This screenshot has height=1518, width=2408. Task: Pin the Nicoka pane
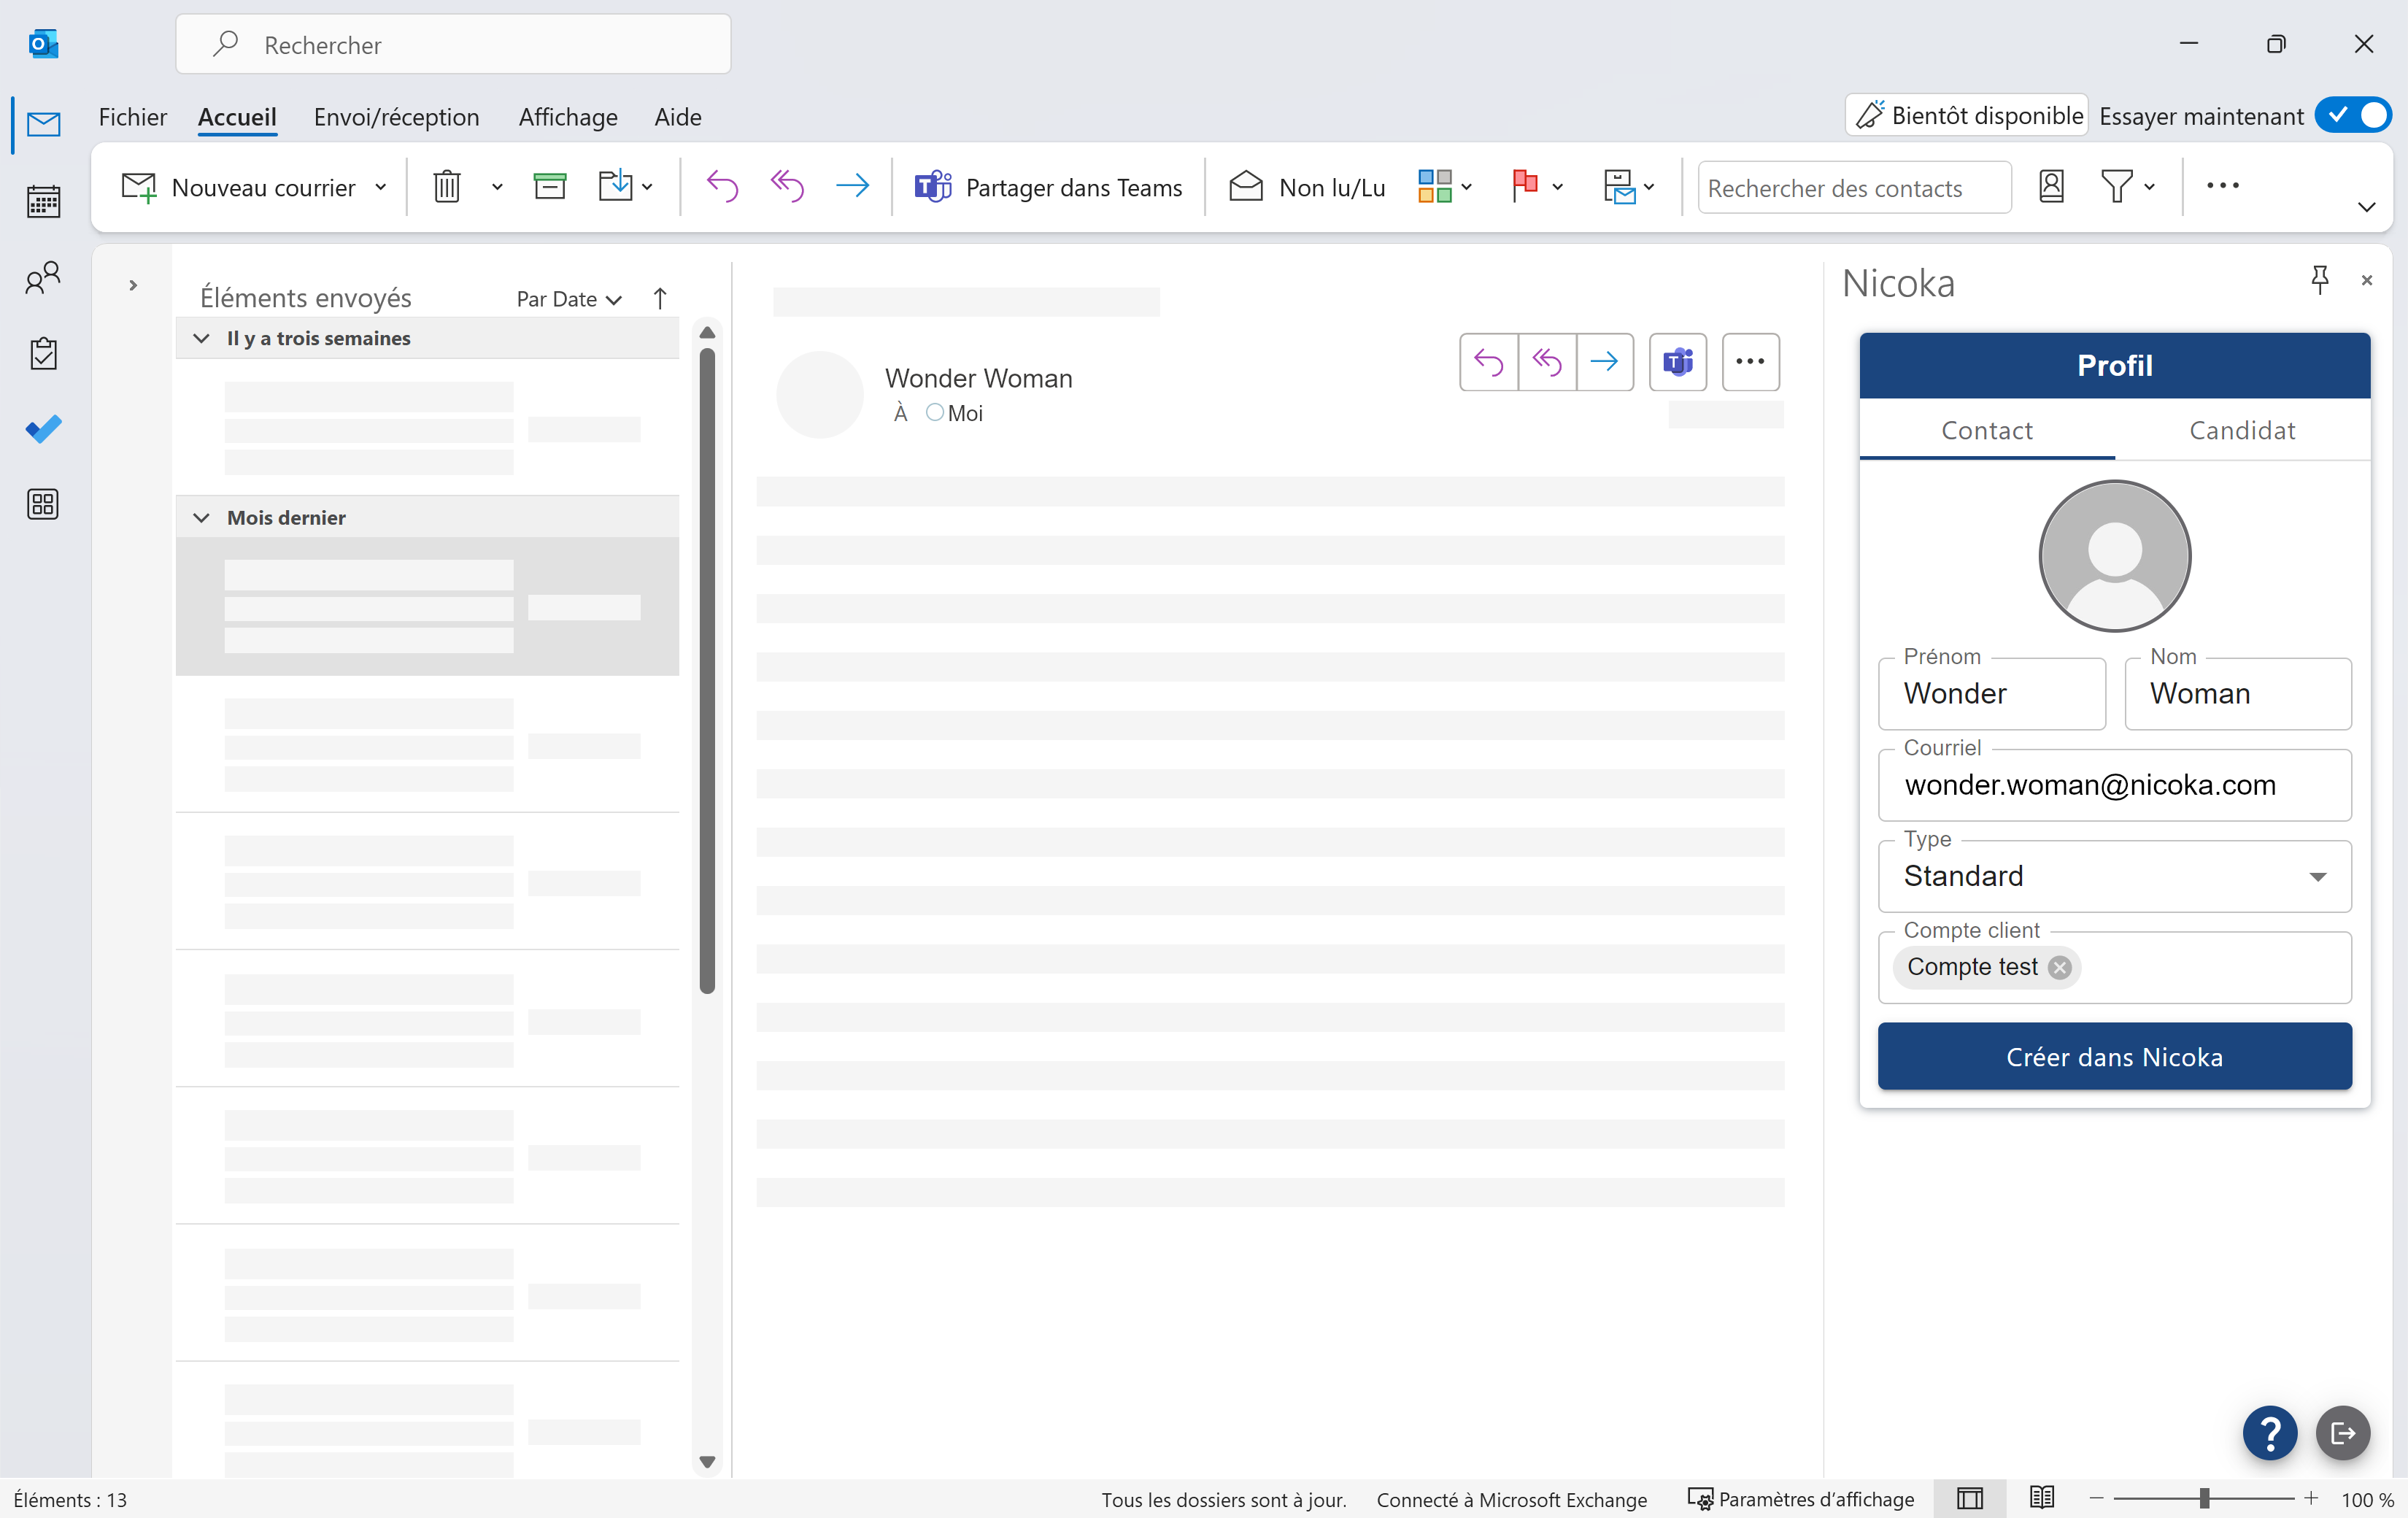(x=2320, y=279)
